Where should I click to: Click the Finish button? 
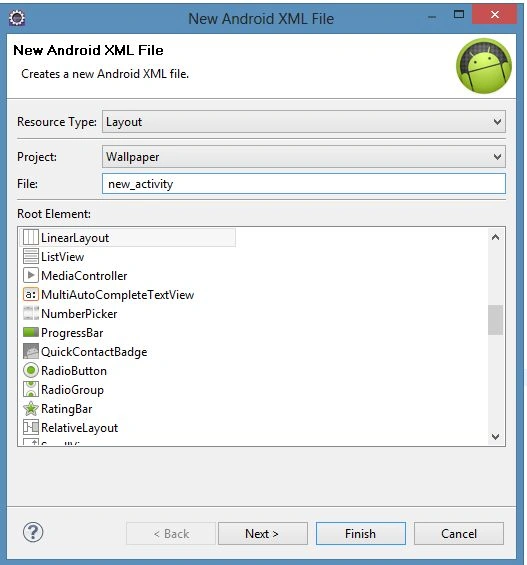click(x=361, y=534)
